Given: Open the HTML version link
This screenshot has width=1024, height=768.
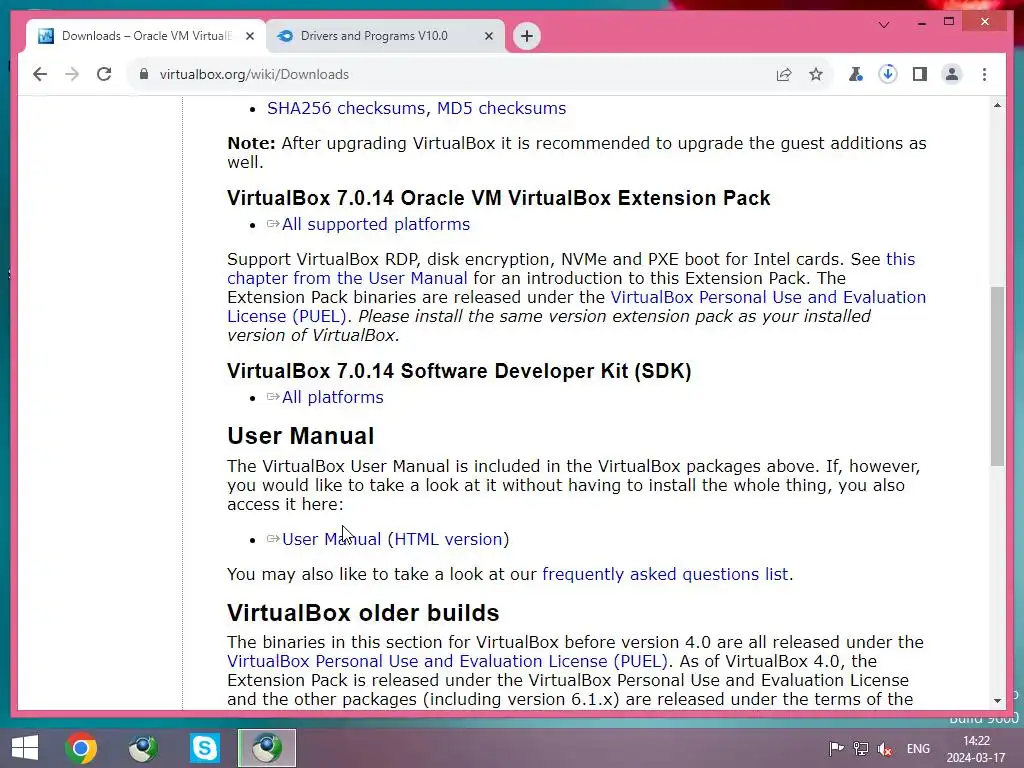Looking at the screenshot, I should 448,539.
